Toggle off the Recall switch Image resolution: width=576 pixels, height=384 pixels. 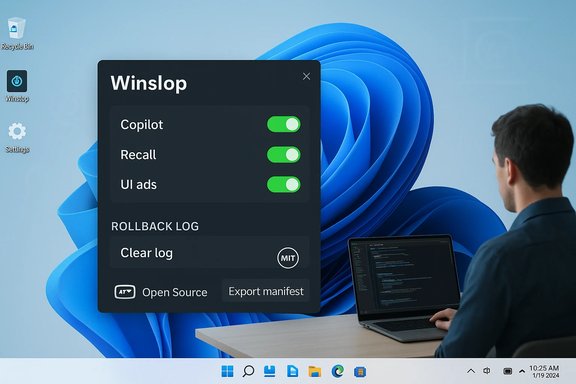tap(284, 154)
